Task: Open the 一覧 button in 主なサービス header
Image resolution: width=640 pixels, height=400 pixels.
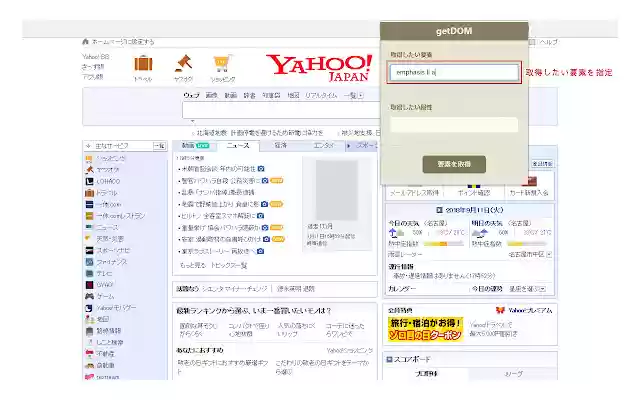Action: point(159,146)
